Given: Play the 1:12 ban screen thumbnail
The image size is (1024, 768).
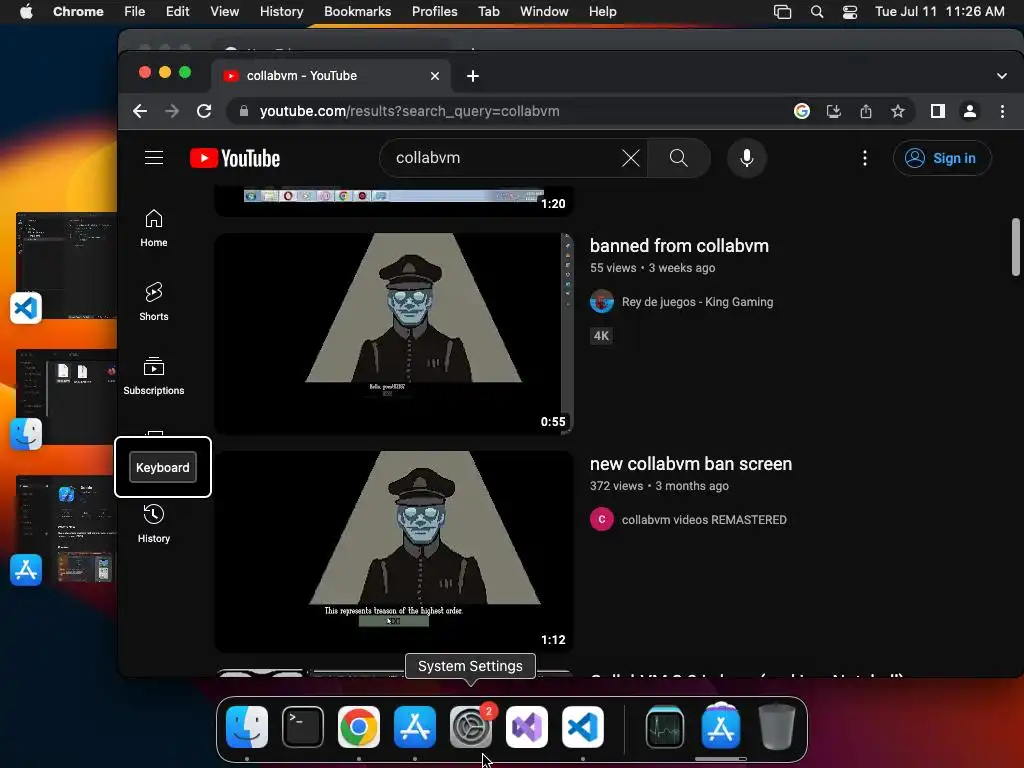Looking at the screenshot, I should [x=394, y=551].
